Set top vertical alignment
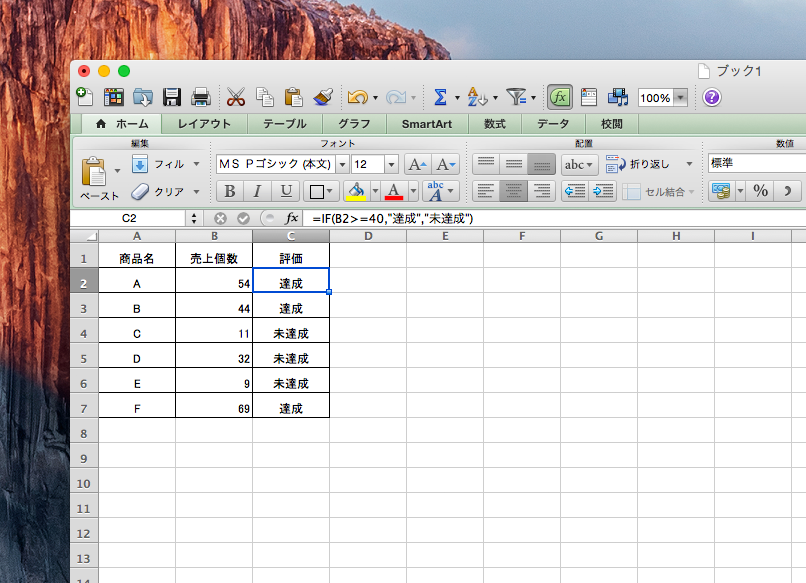This screenshot has height=583, width=806. coord(486,164)
